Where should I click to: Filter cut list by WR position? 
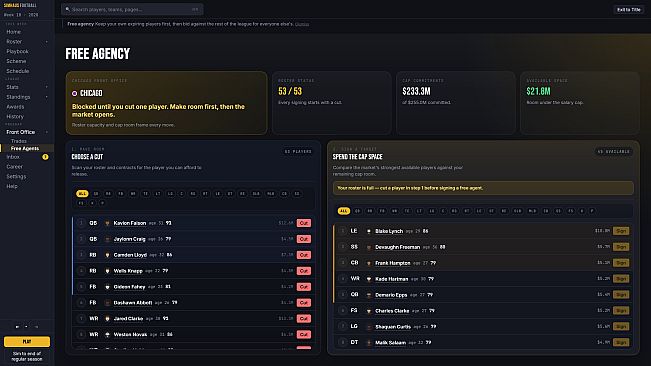[x=133, y=193]
